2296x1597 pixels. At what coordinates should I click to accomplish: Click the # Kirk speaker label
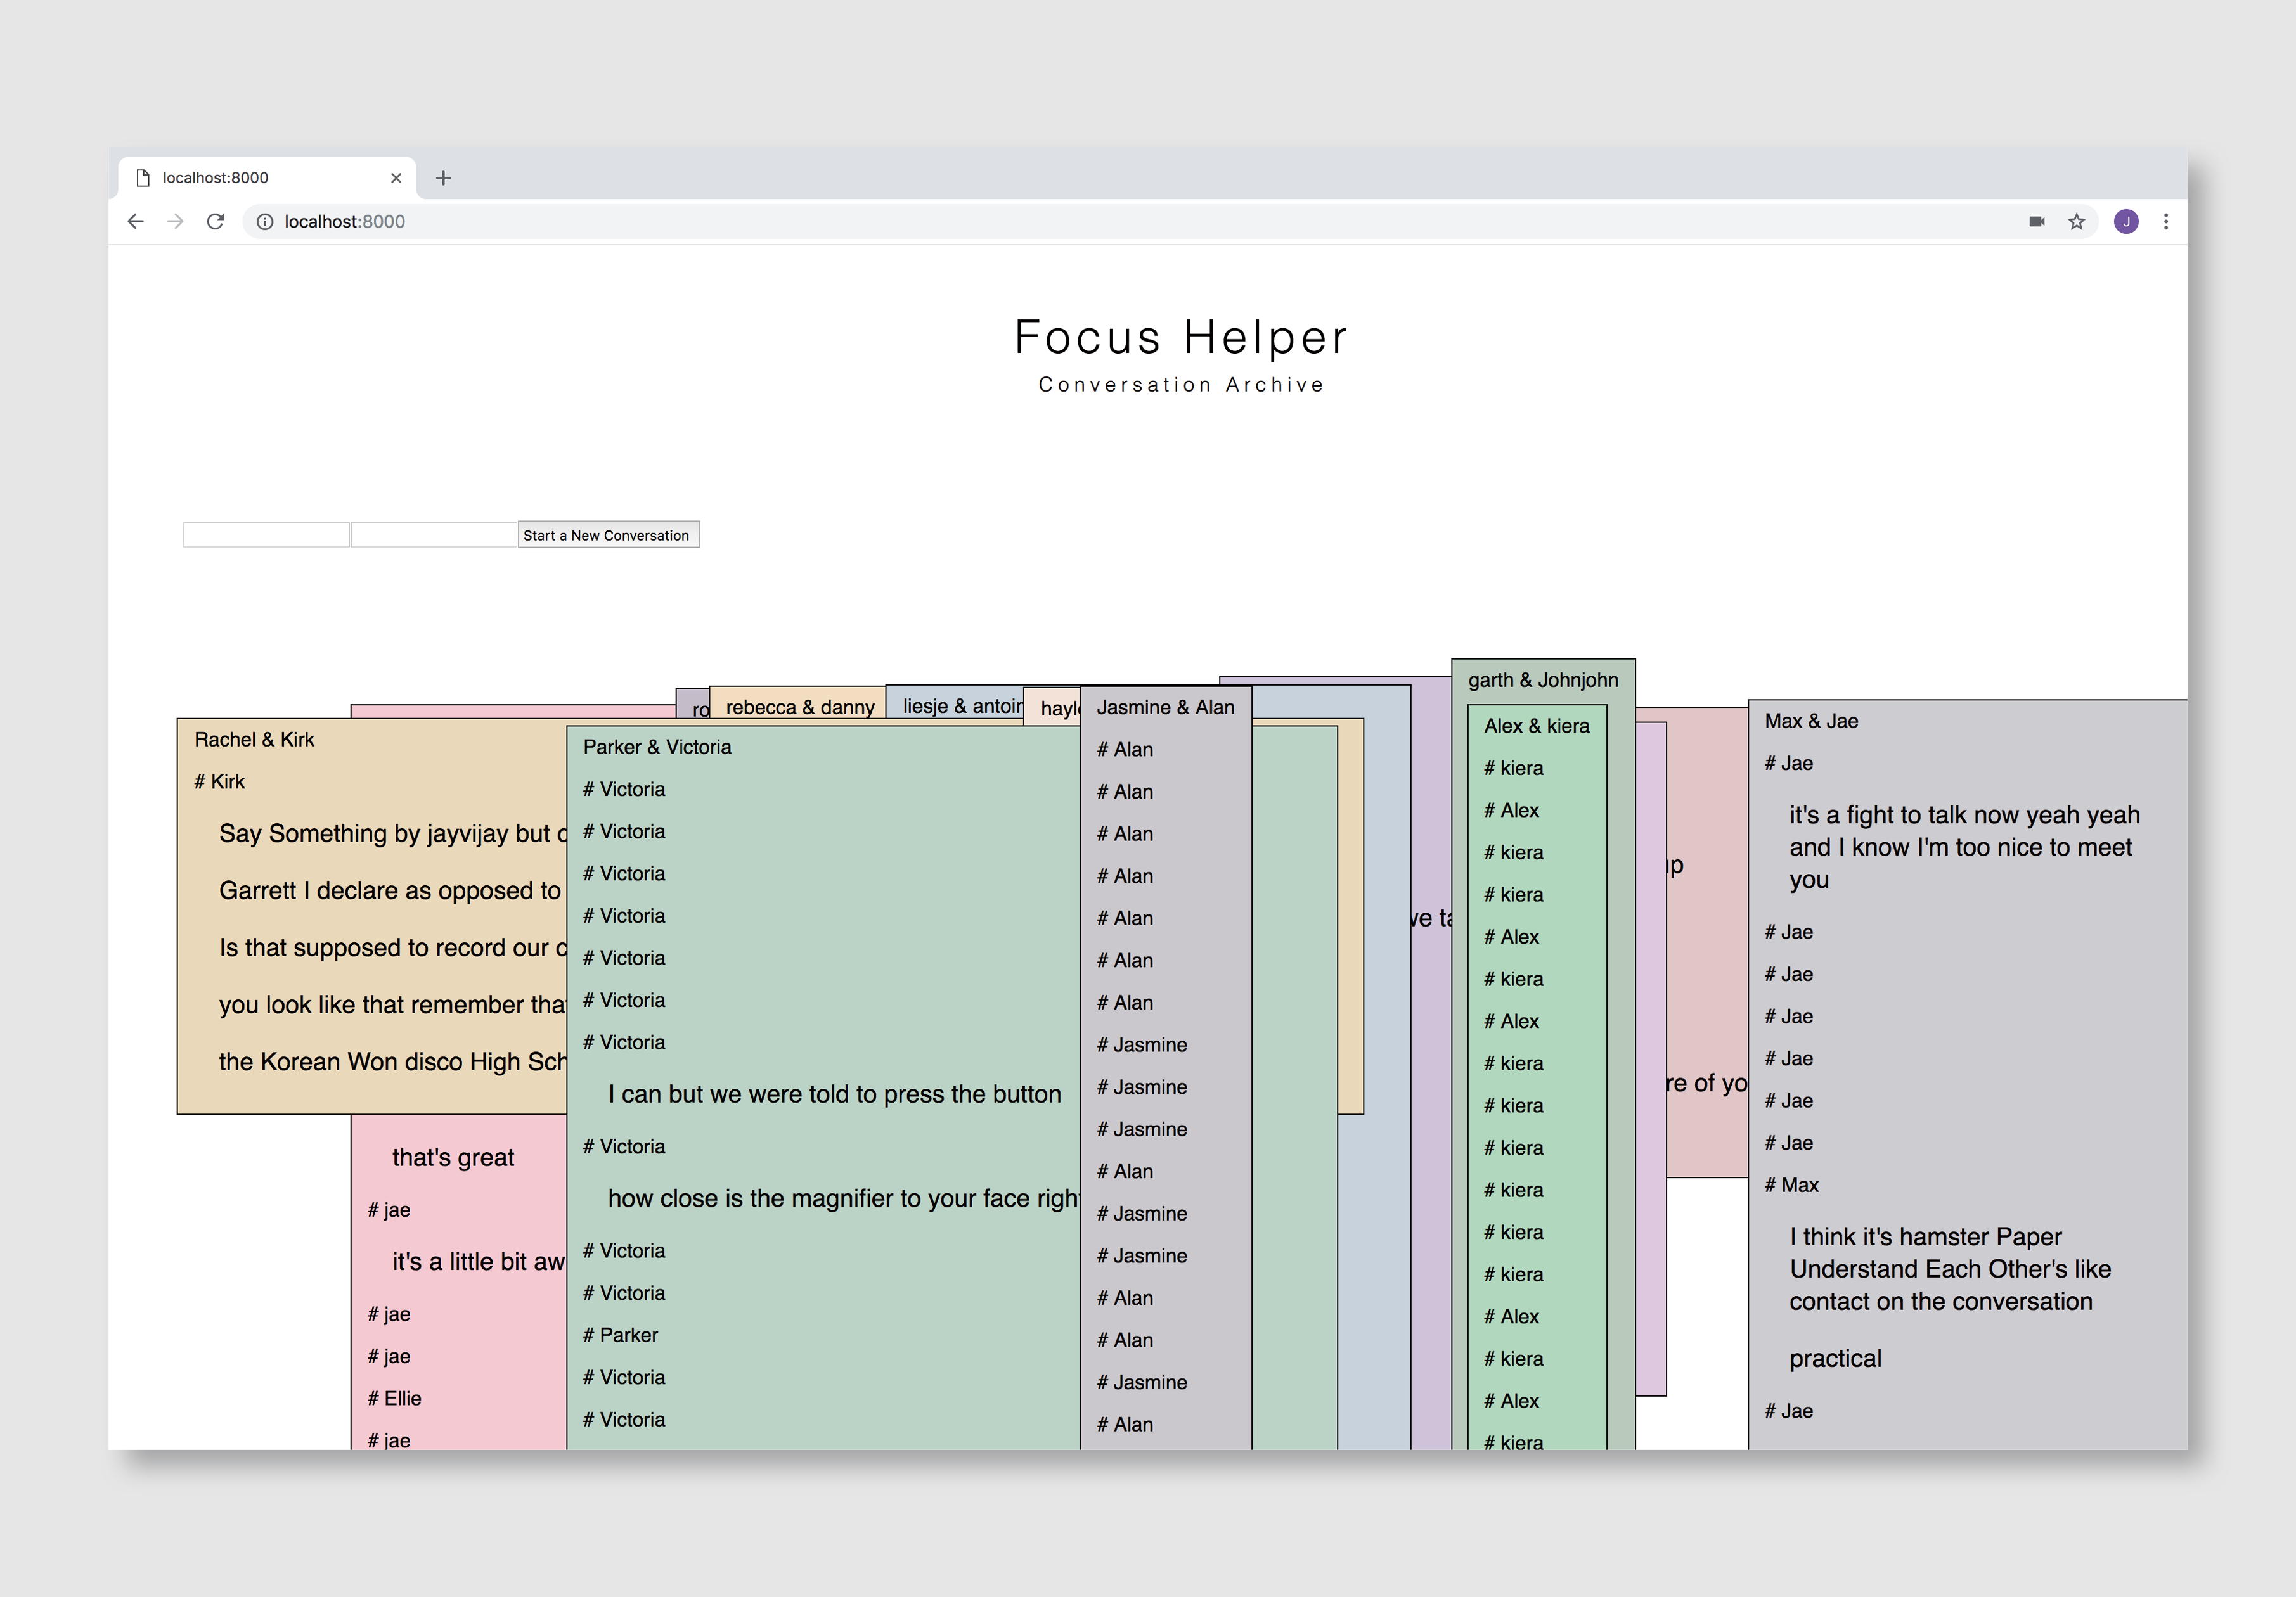coord(219,782)
